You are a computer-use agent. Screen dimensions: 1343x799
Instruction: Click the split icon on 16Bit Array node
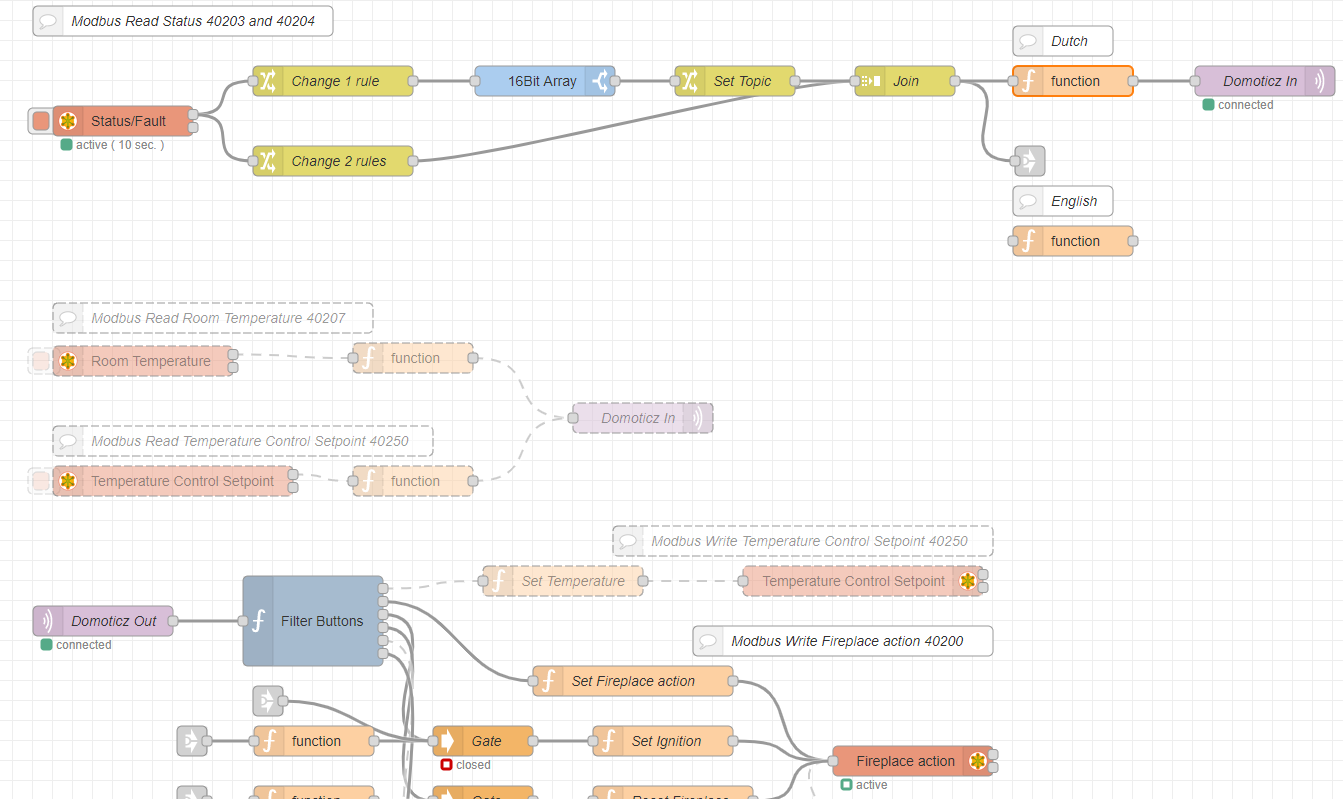tap(600, 81)
